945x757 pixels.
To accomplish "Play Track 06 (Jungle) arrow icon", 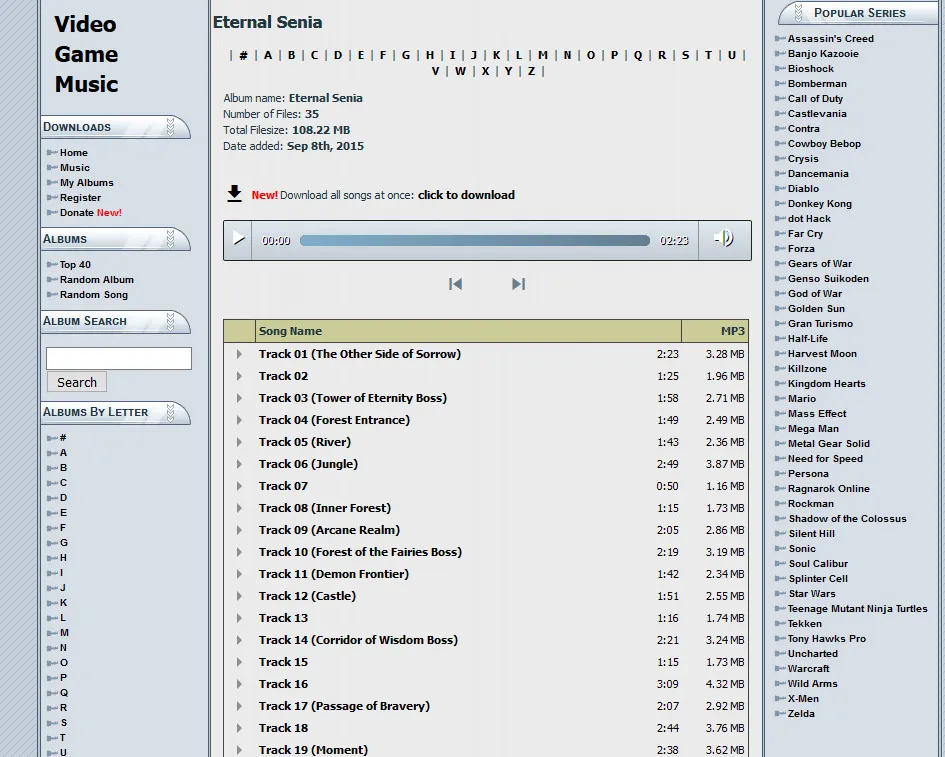I will coord(239,464).
